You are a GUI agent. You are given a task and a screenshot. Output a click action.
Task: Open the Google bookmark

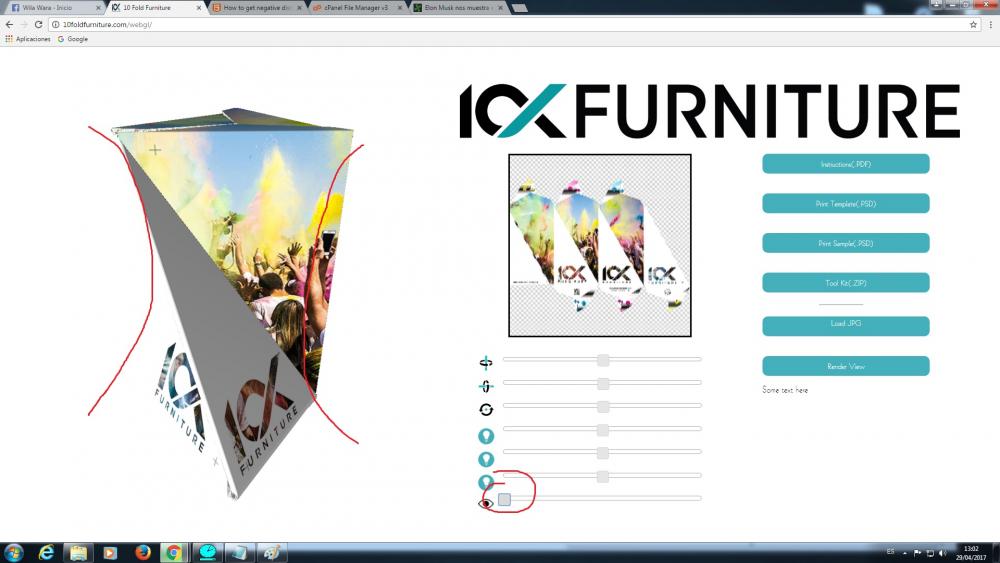pos(72,39)
